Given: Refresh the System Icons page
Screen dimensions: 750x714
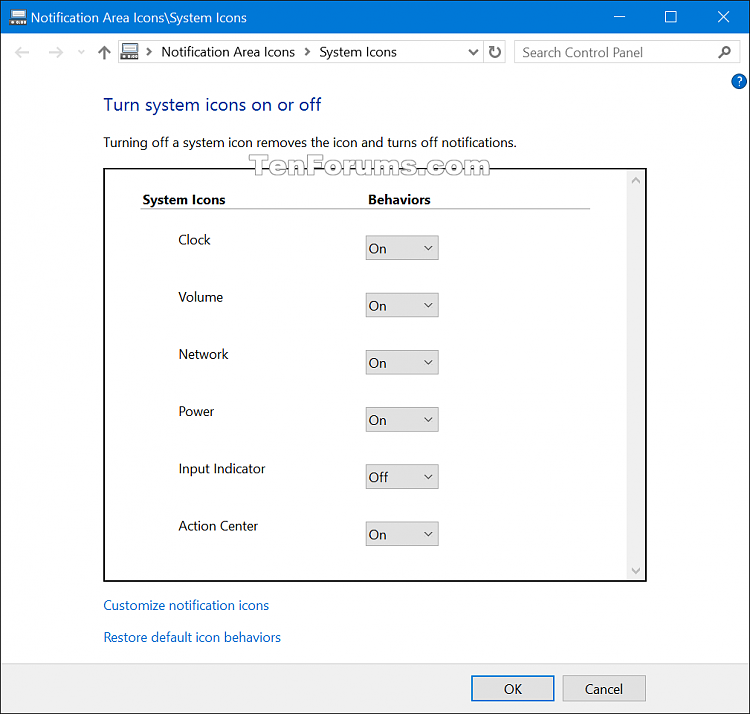Looking at the screenshot, I should tap(495, 52).
